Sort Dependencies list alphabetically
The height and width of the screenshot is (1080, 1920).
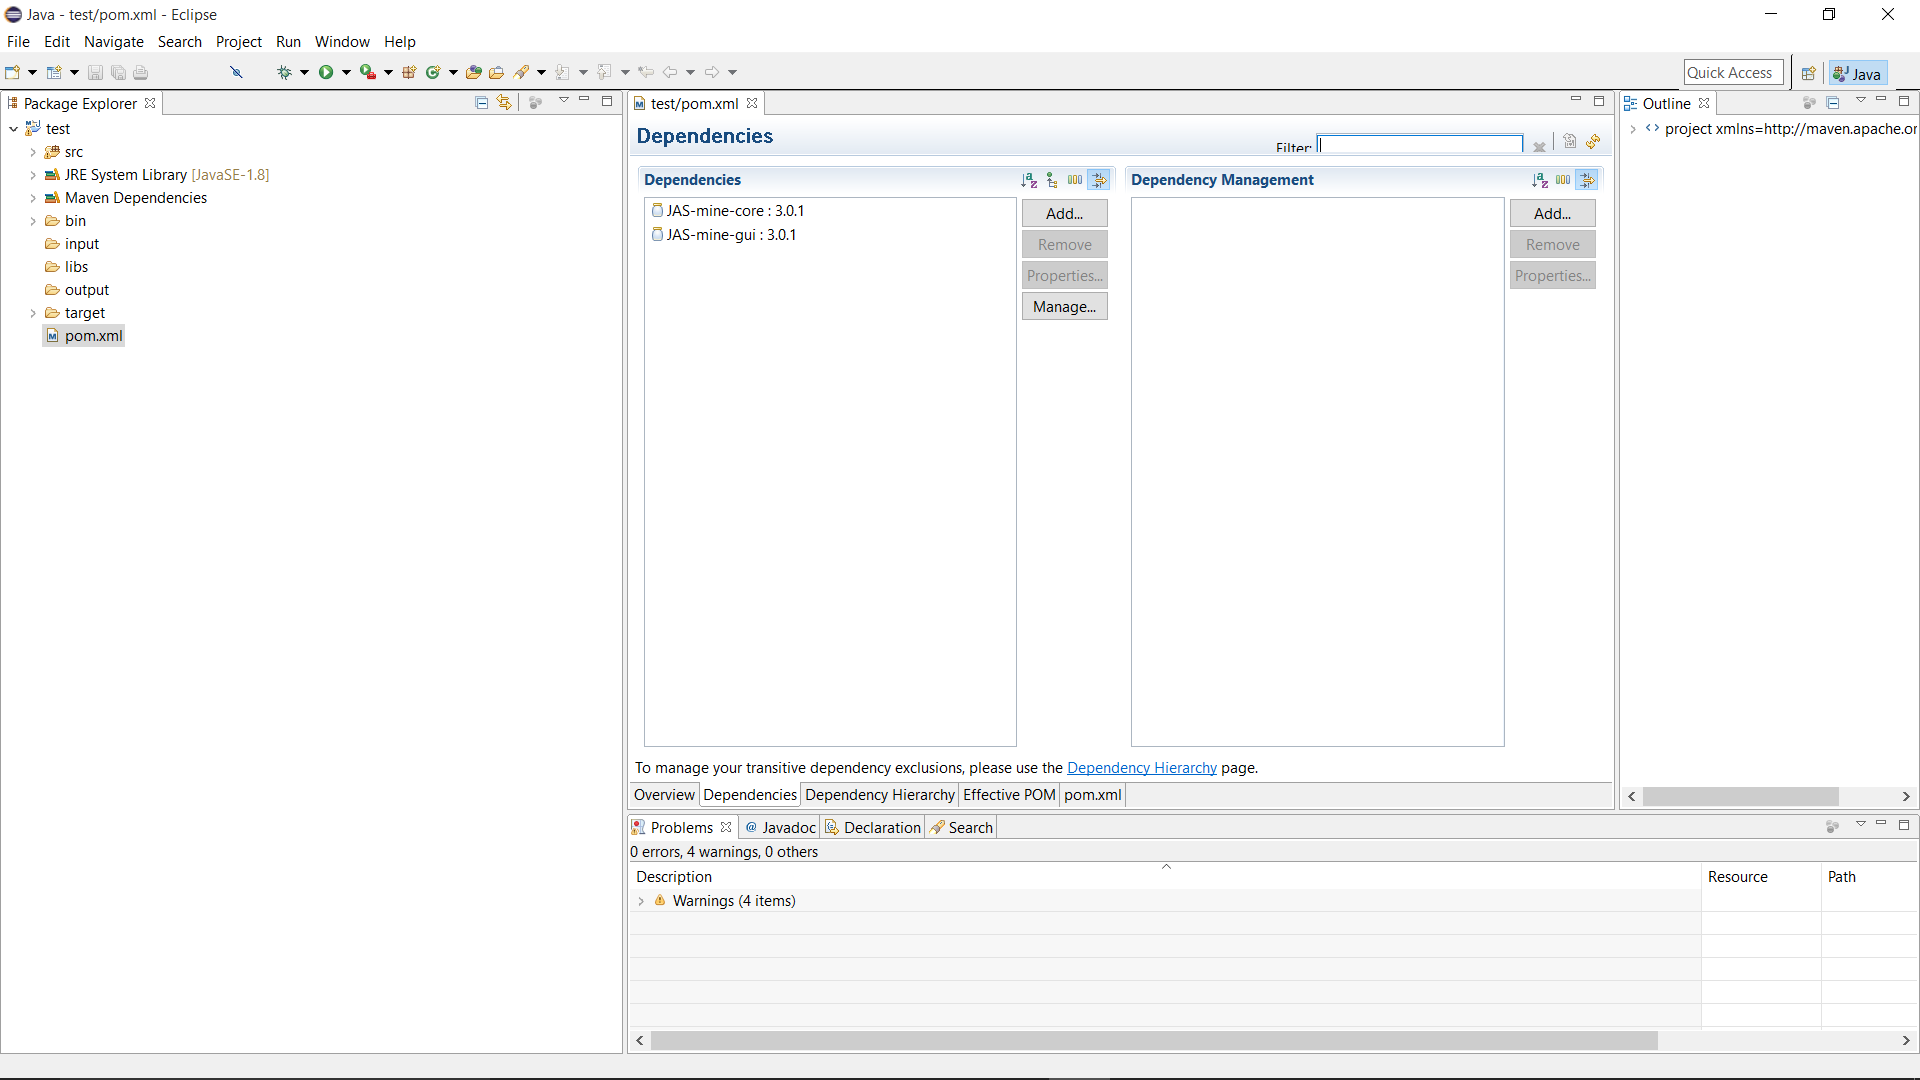1028,180
